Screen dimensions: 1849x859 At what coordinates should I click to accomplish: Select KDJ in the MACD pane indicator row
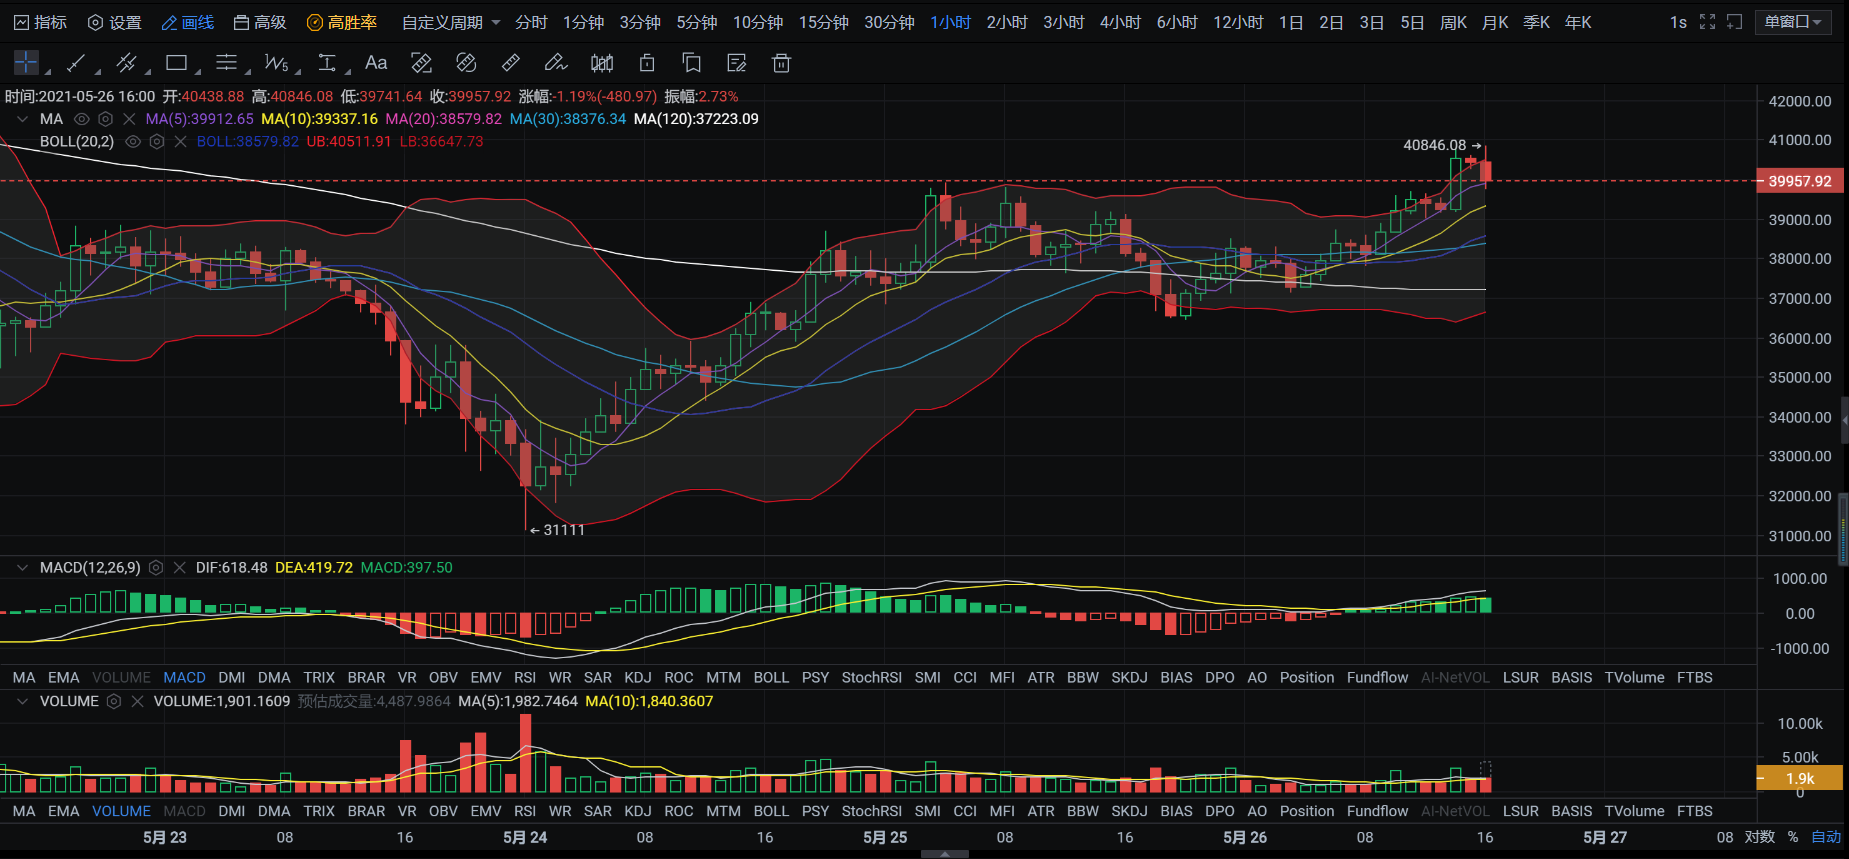pyautogui.click(x=638, y=678)
